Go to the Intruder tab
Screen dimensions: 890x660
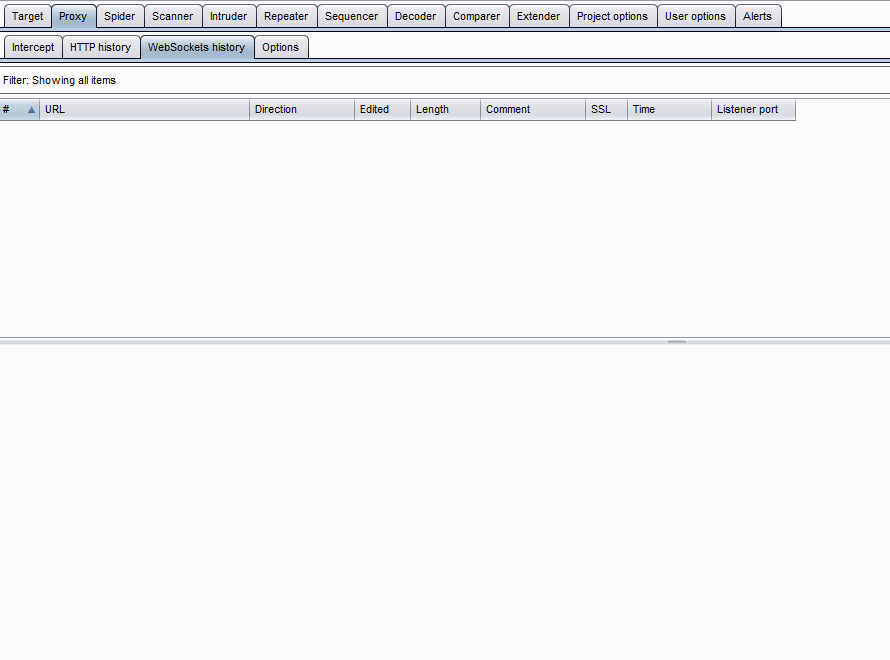pyautogui.click(x=229, y=16)
